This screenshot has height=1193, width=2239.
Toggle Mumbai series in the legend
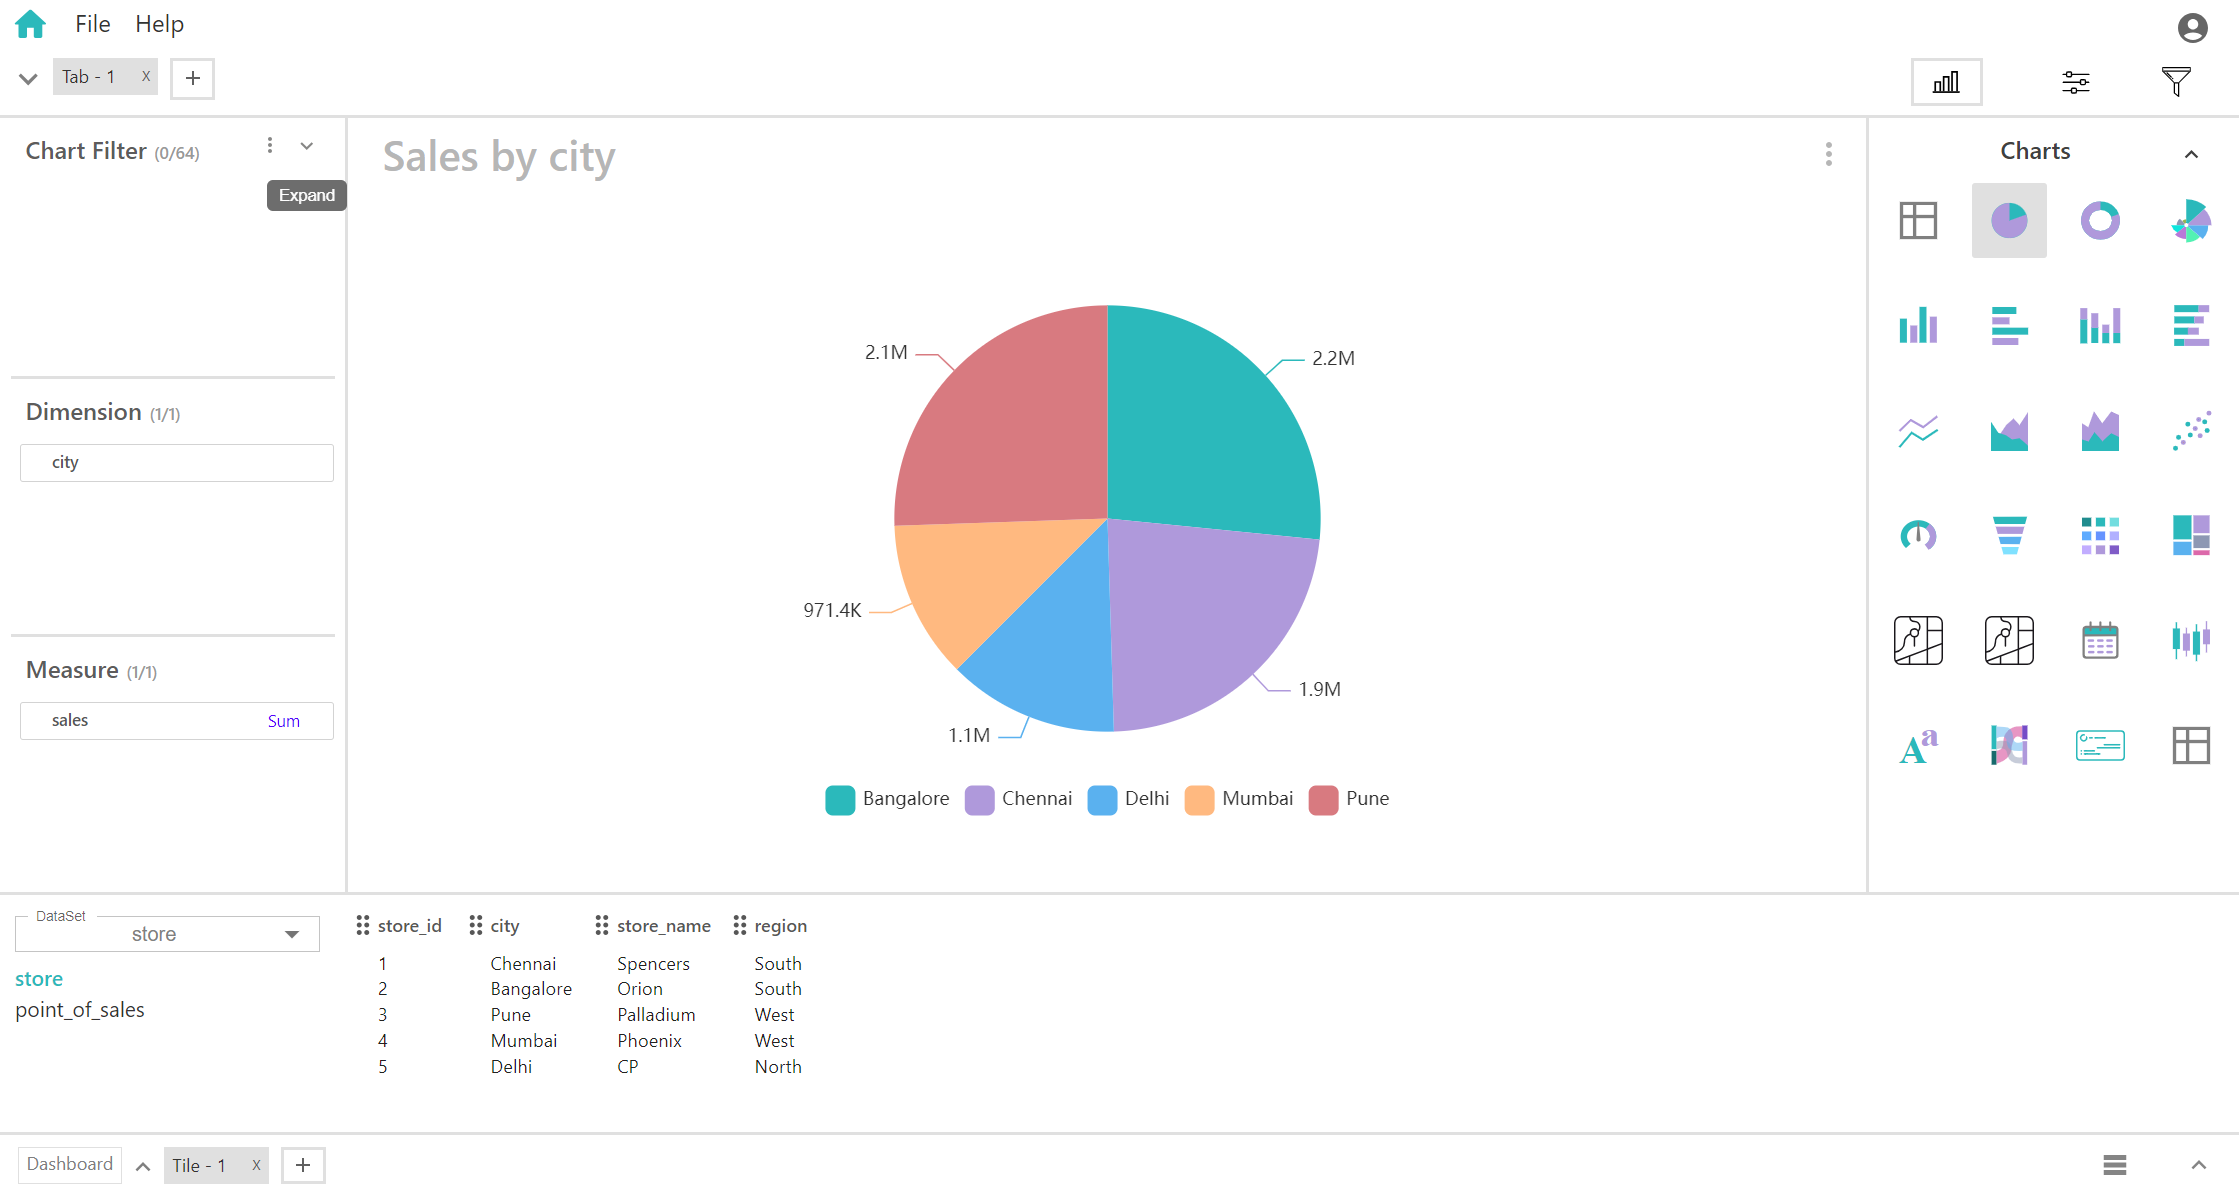[1239, 799]
